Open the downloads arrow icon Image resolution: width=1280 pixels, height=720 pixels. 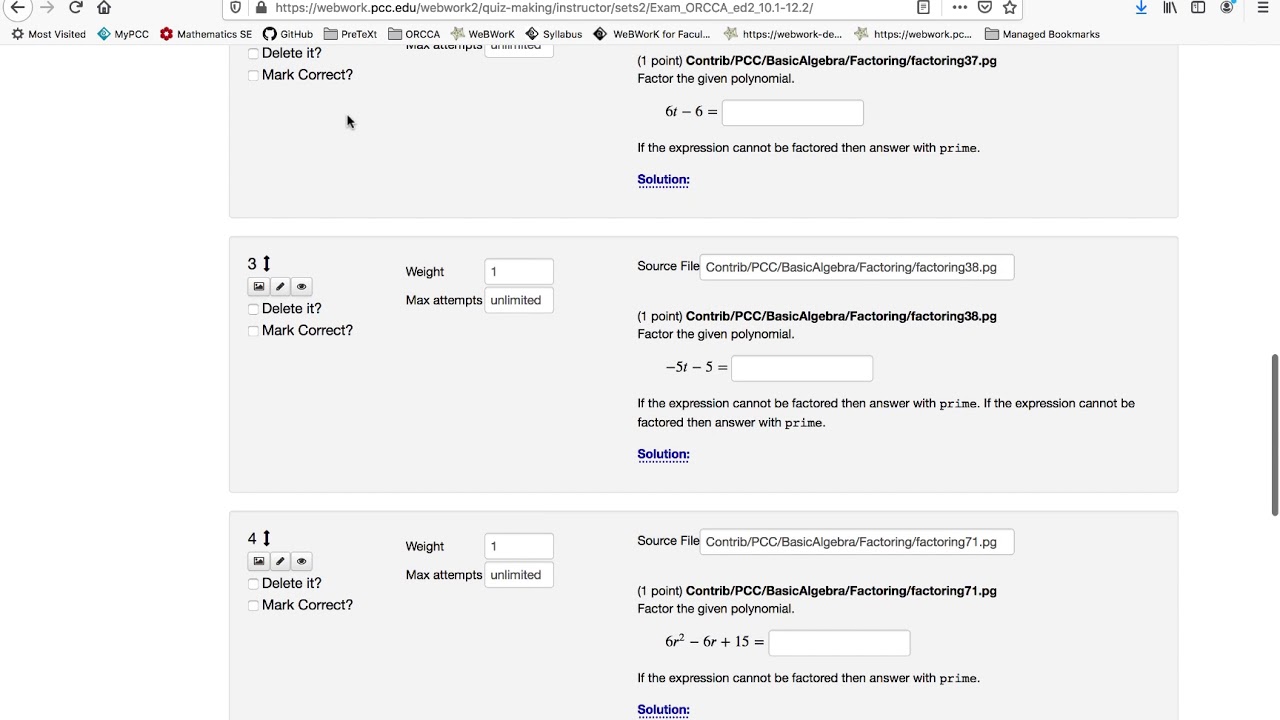tap(1141, 8)
